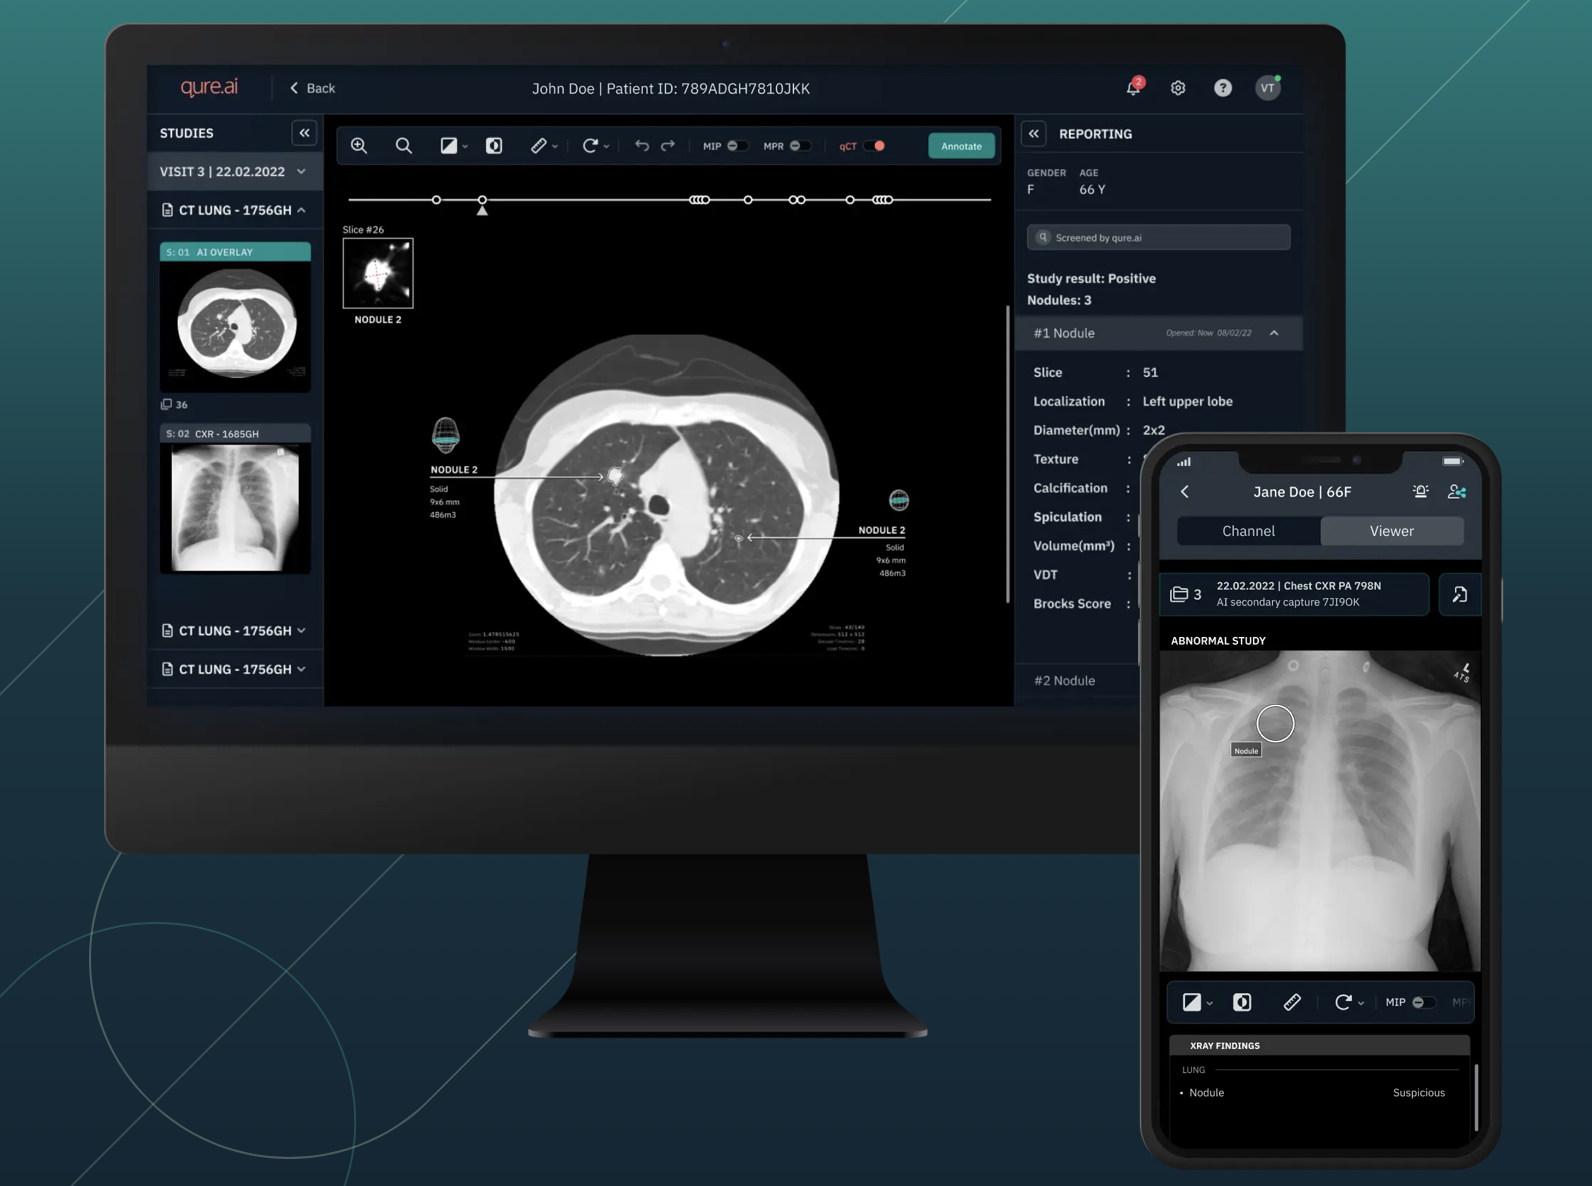Collapse the Studies panel
1592x1186 pixels.
[x=304, y=133]
